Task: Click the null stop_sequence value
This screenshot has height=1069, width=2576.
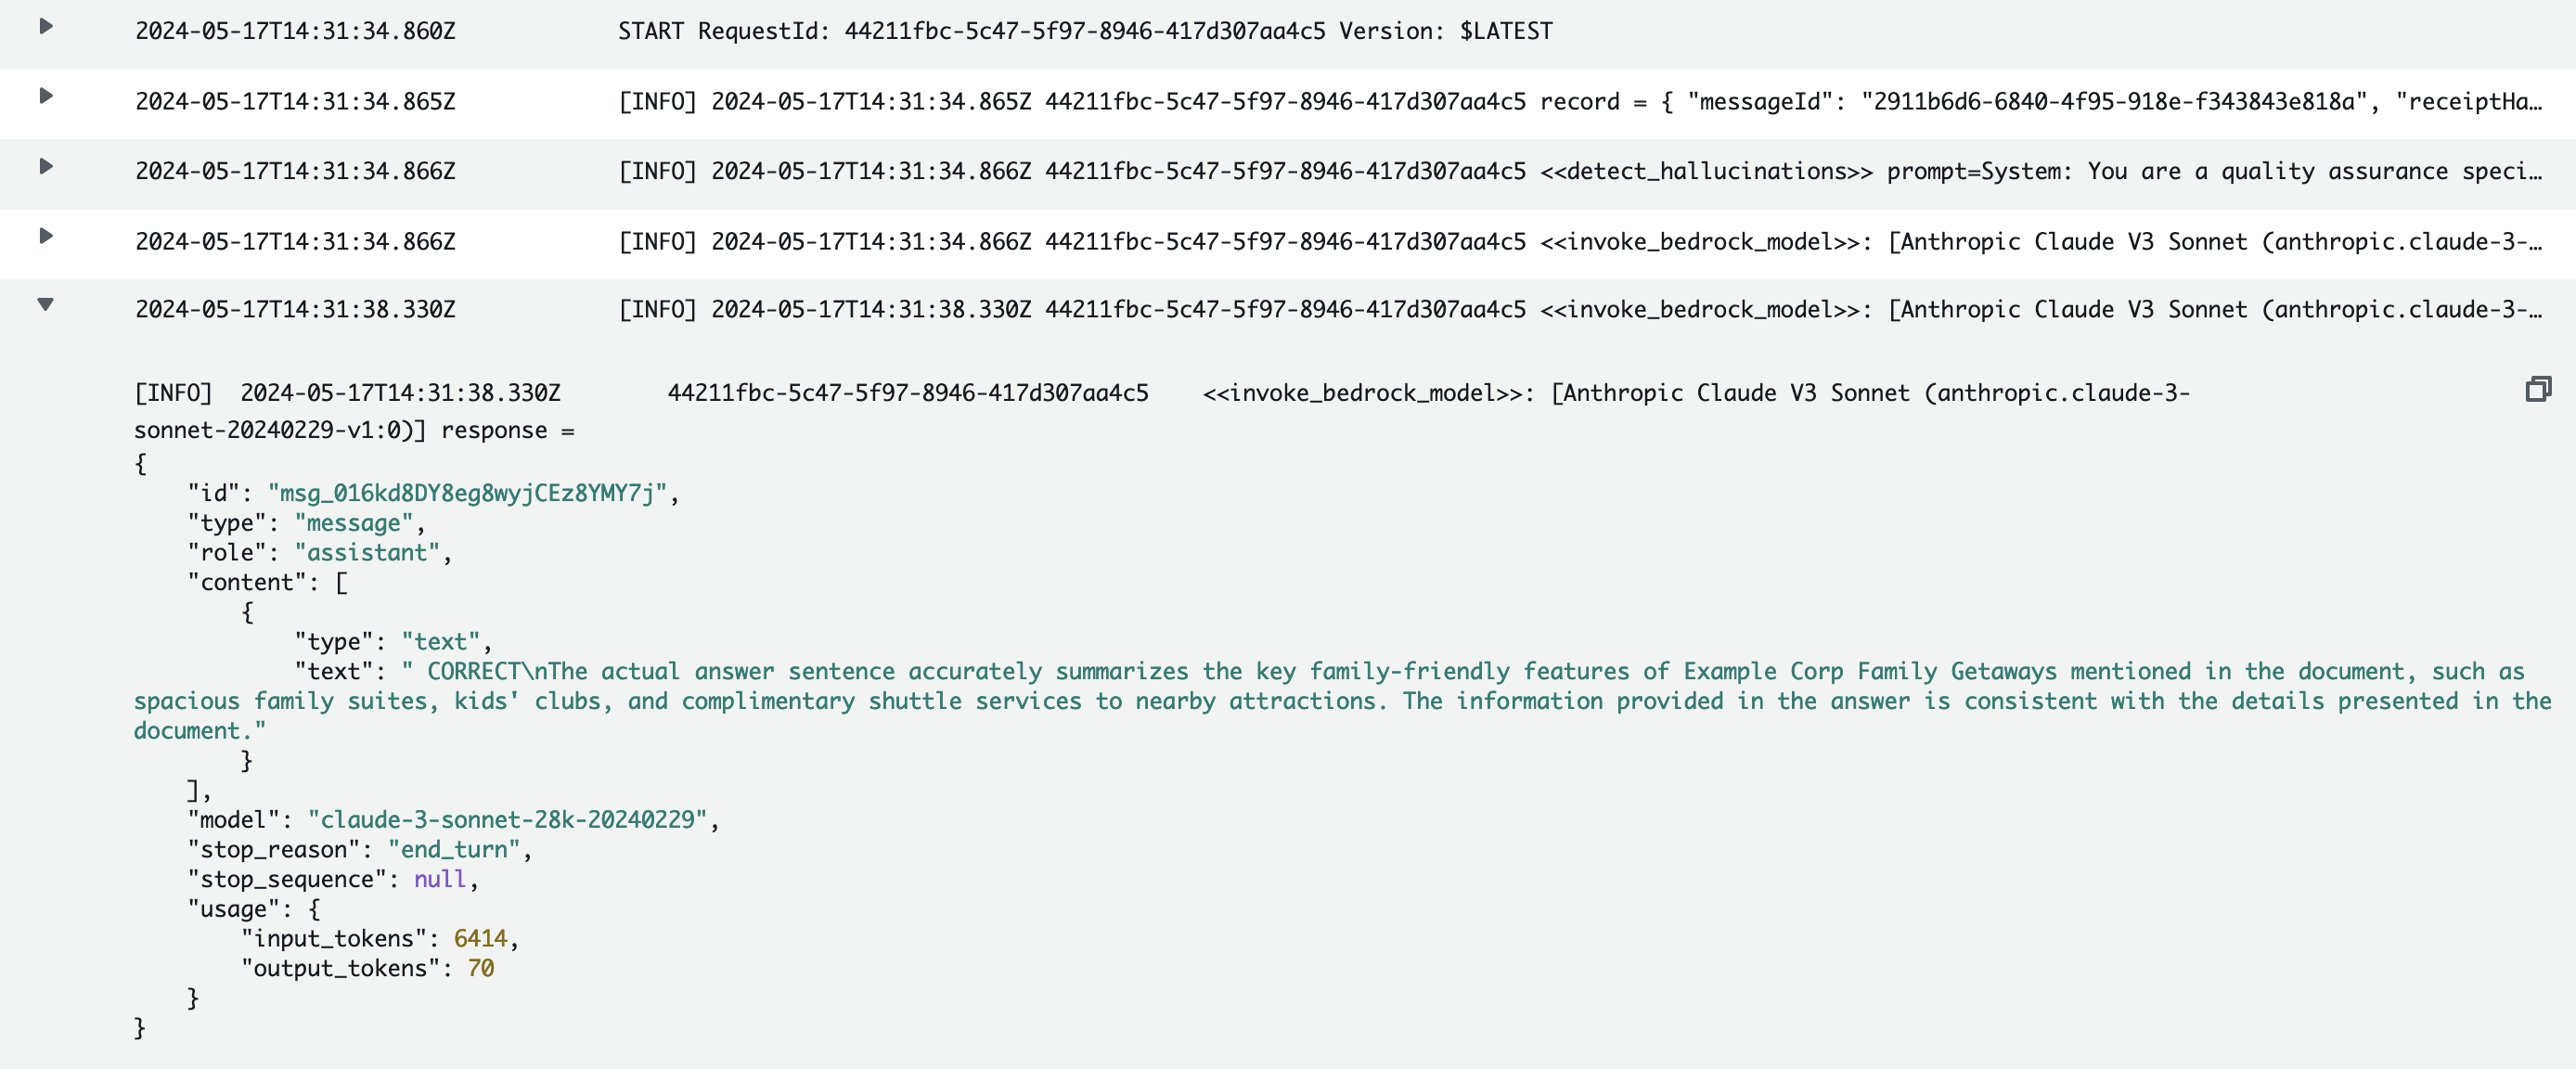Action: pos(440,880)
